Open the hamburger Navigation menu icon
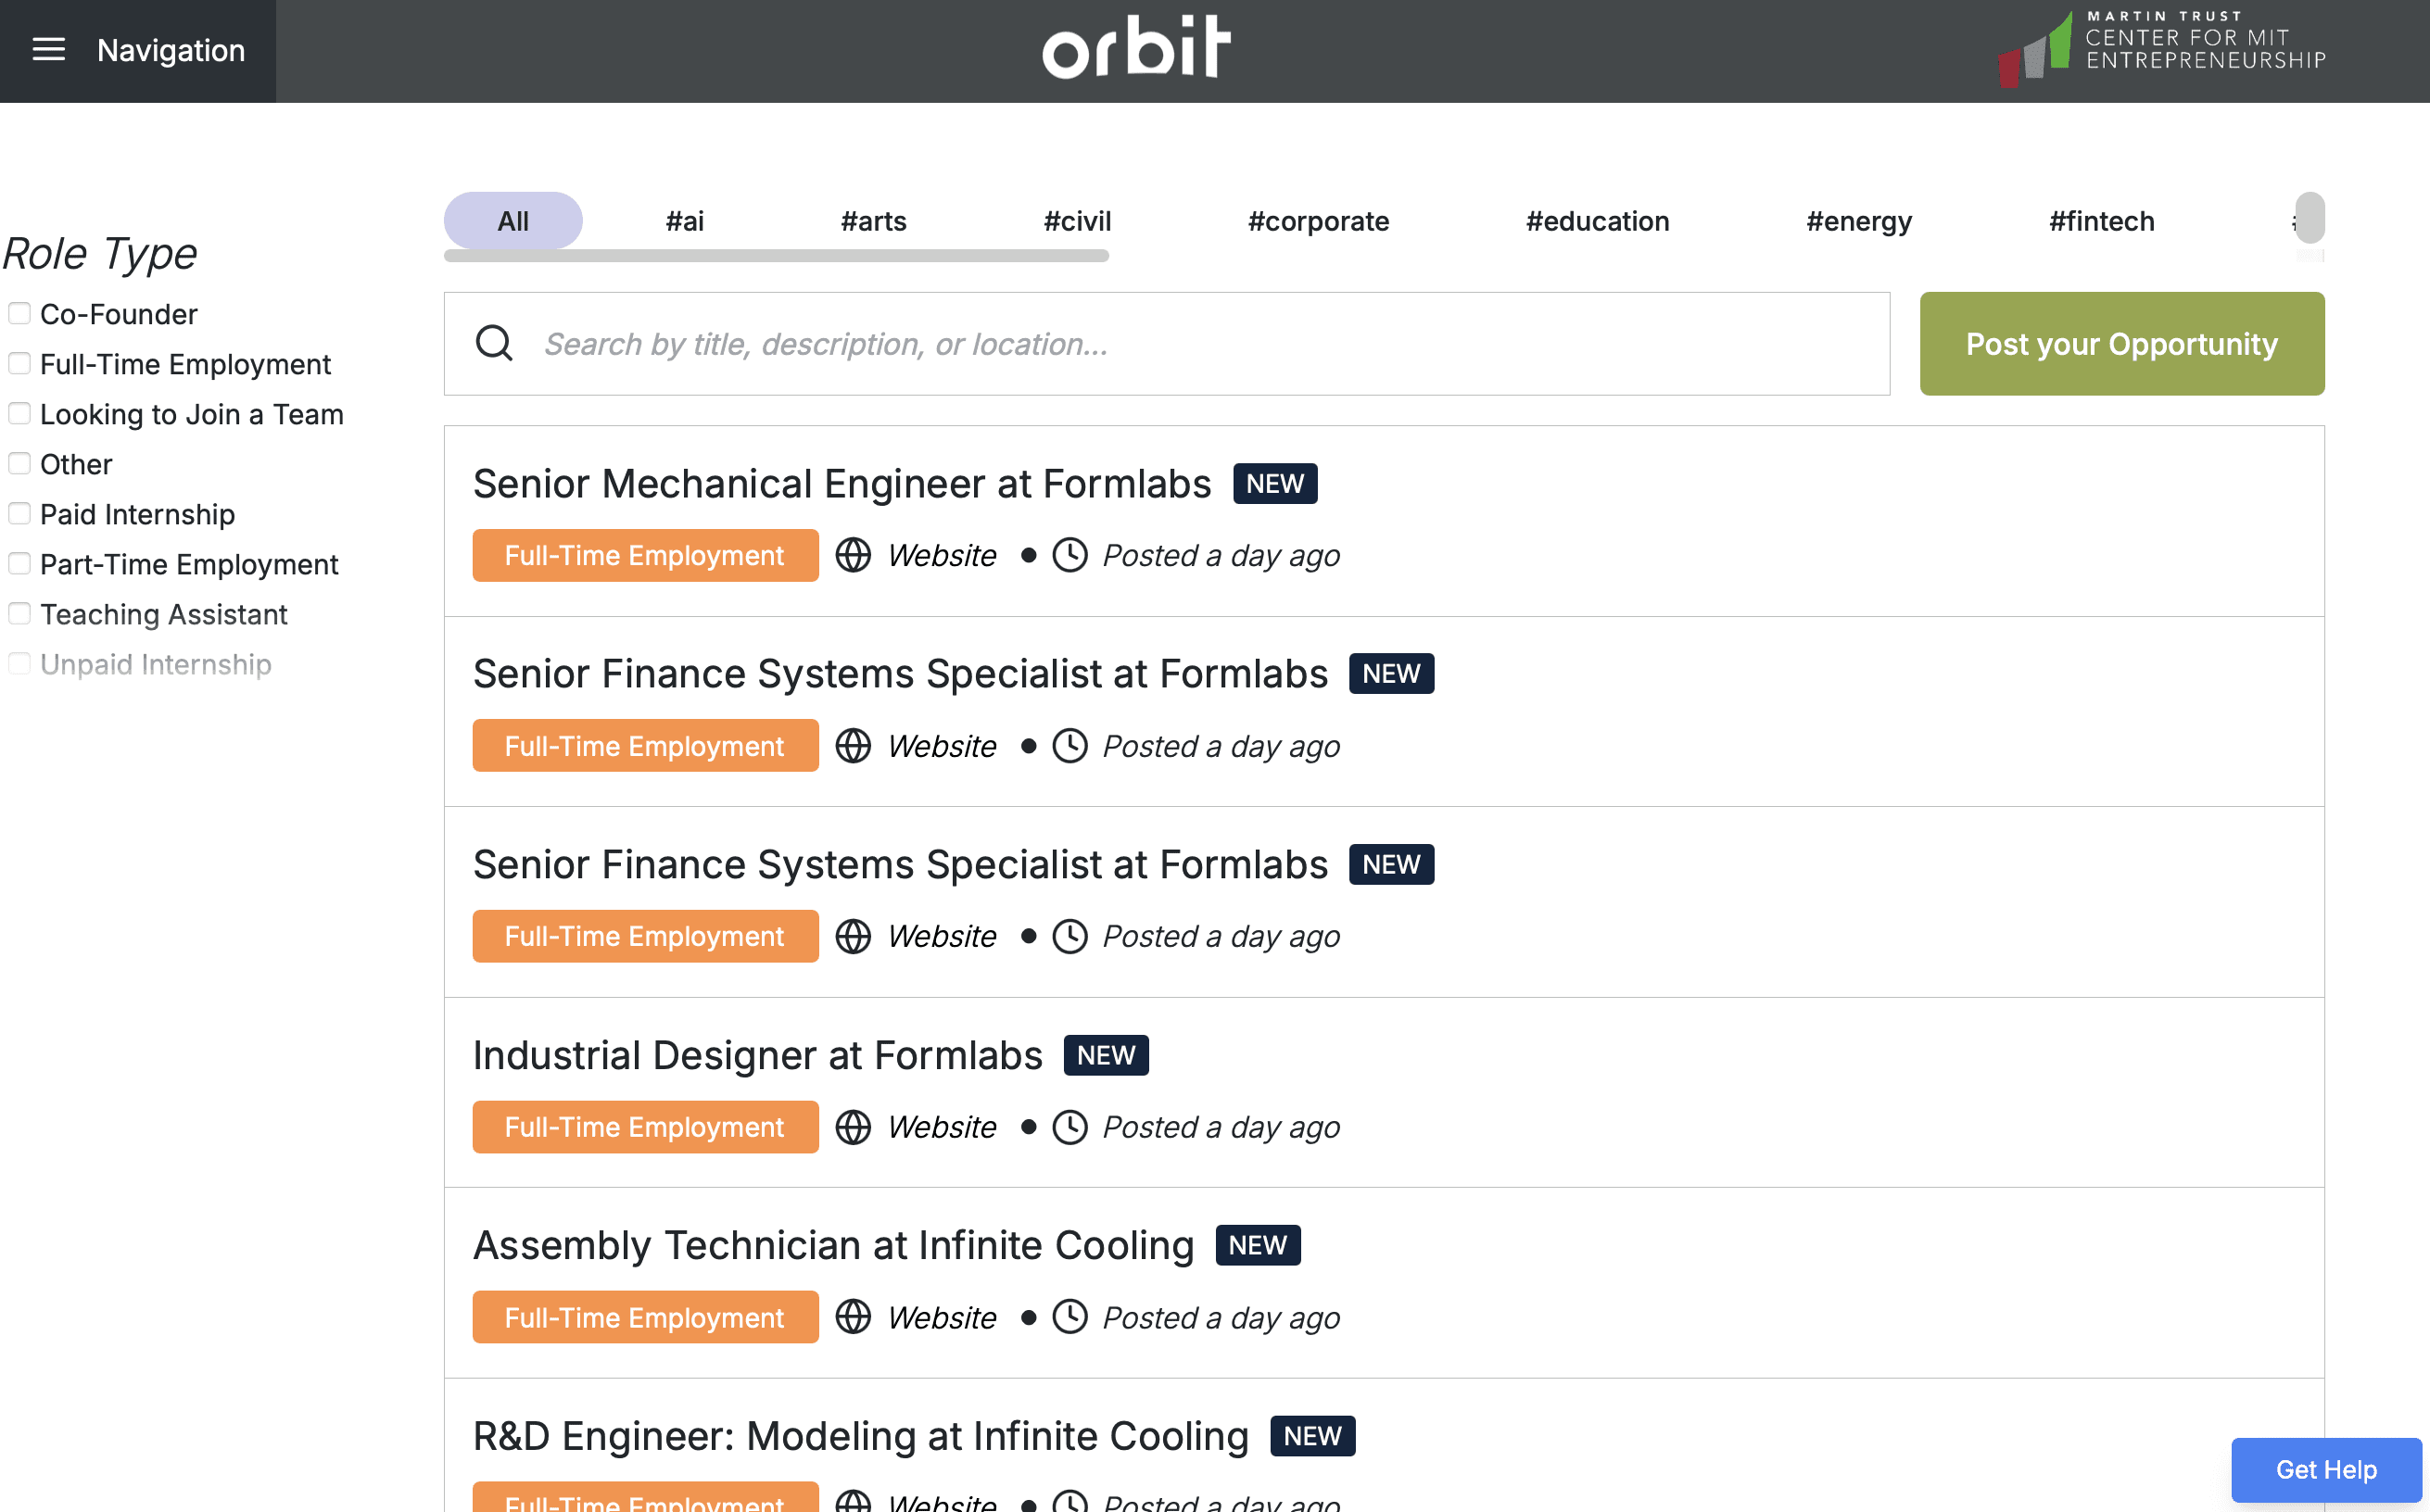The image size is (2430, 1512). [x=48, y=50]
